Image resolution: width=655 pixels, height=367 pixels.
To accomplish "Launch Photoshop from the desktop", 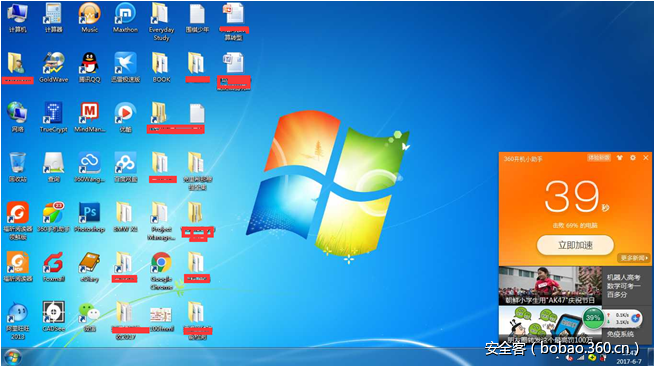I will (89, 217).
